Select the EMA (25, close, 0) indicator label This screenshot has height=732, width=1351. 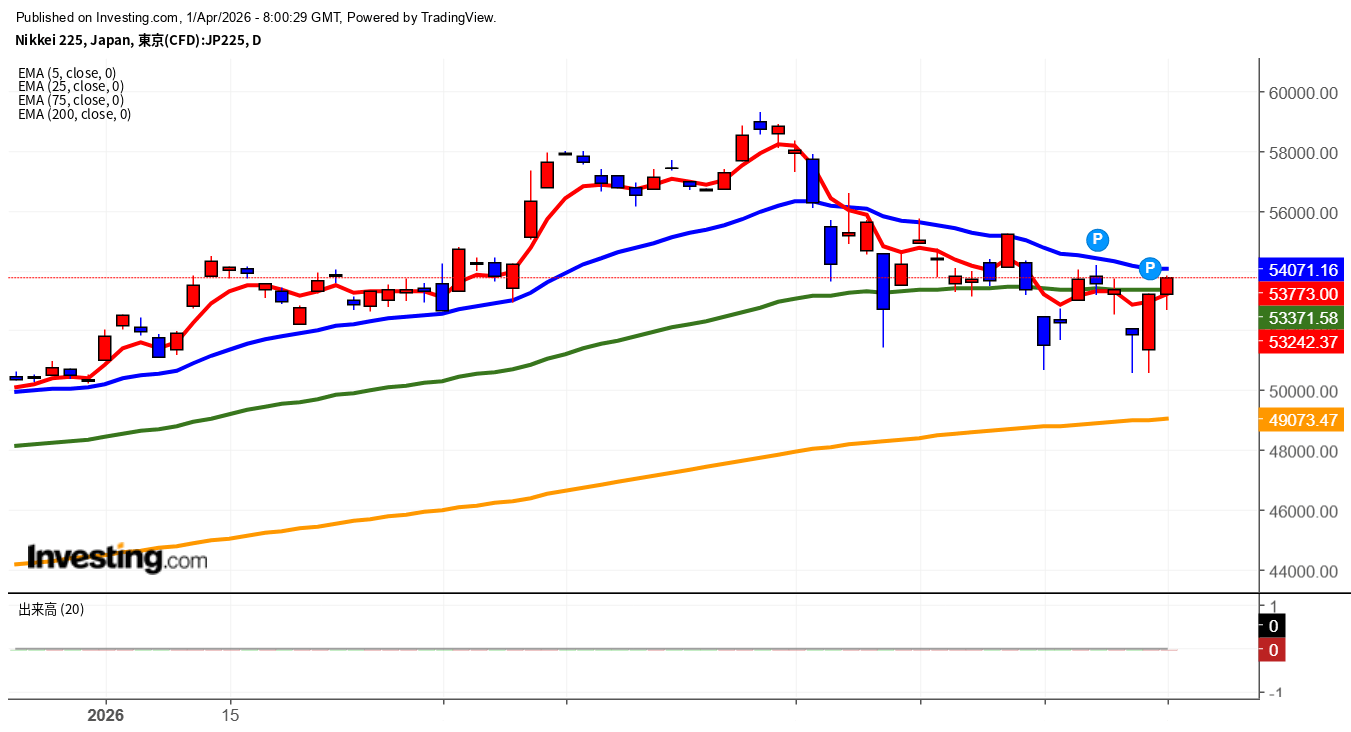pos(70,87)
